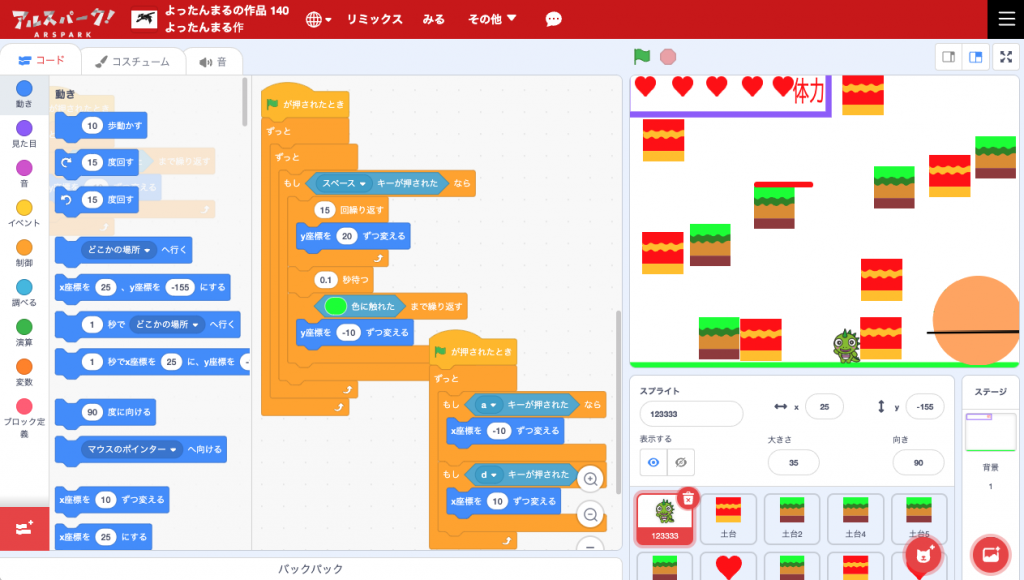The width and height of the screenshot is (1024, 580).
Task: Select the イベント (Events) block category
Action: (24, 213)
